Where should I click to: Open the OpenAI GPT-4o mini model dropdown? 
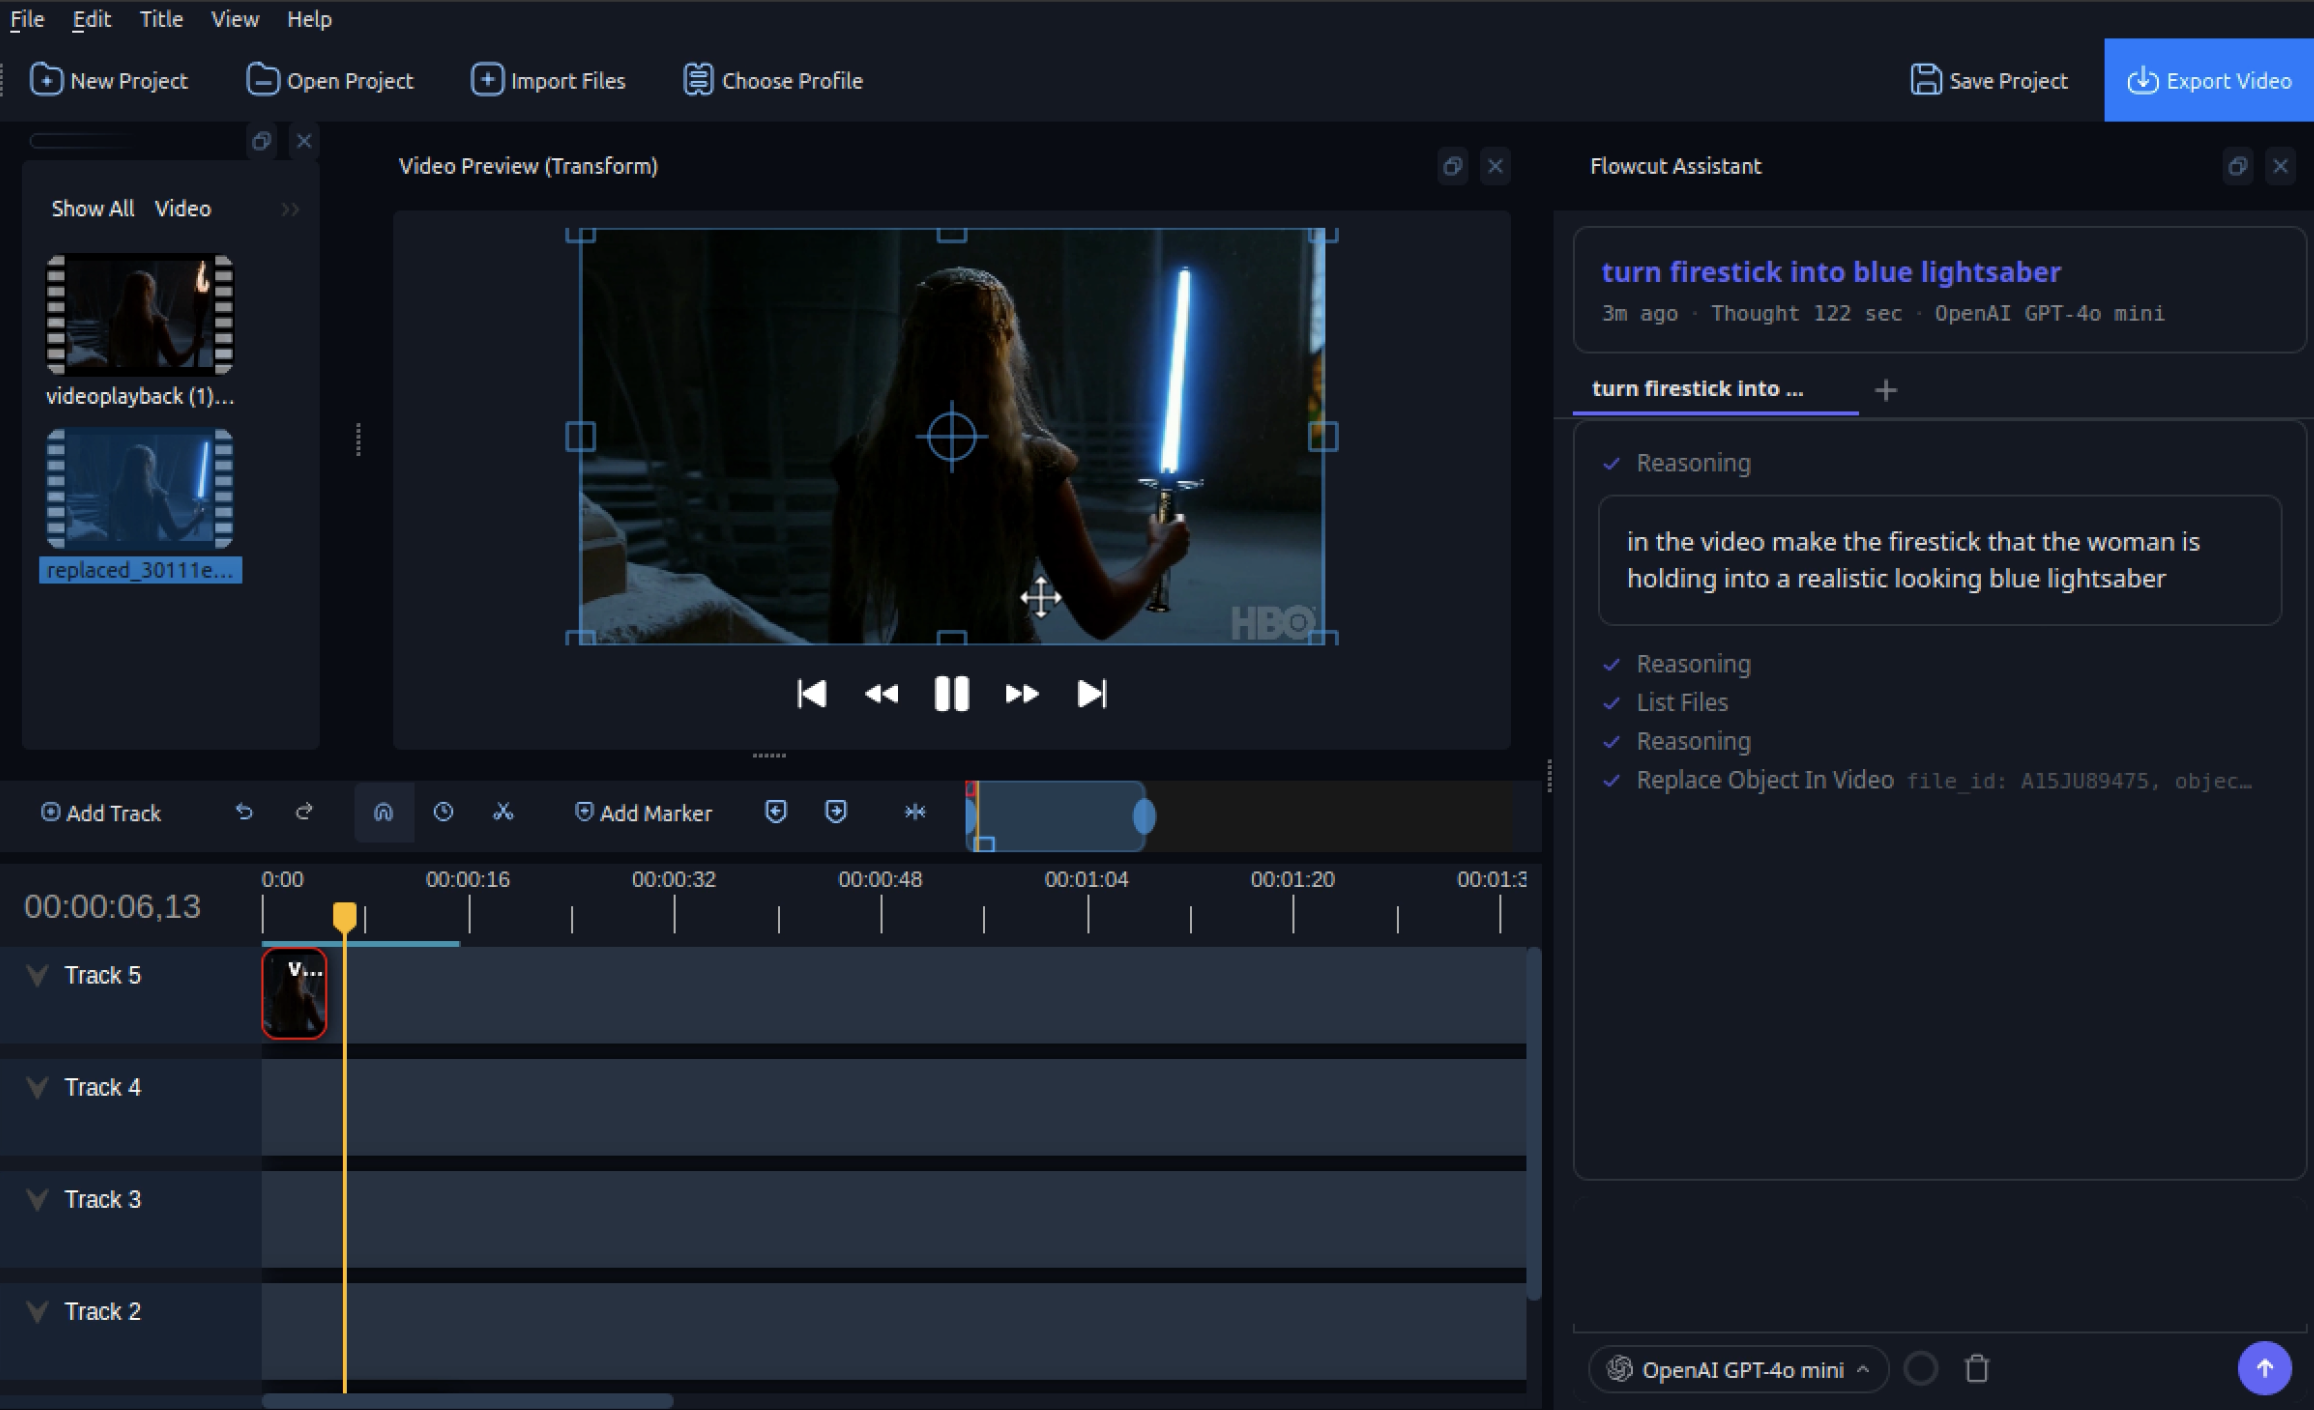pyautogui.click(x=1740, y=1369)
